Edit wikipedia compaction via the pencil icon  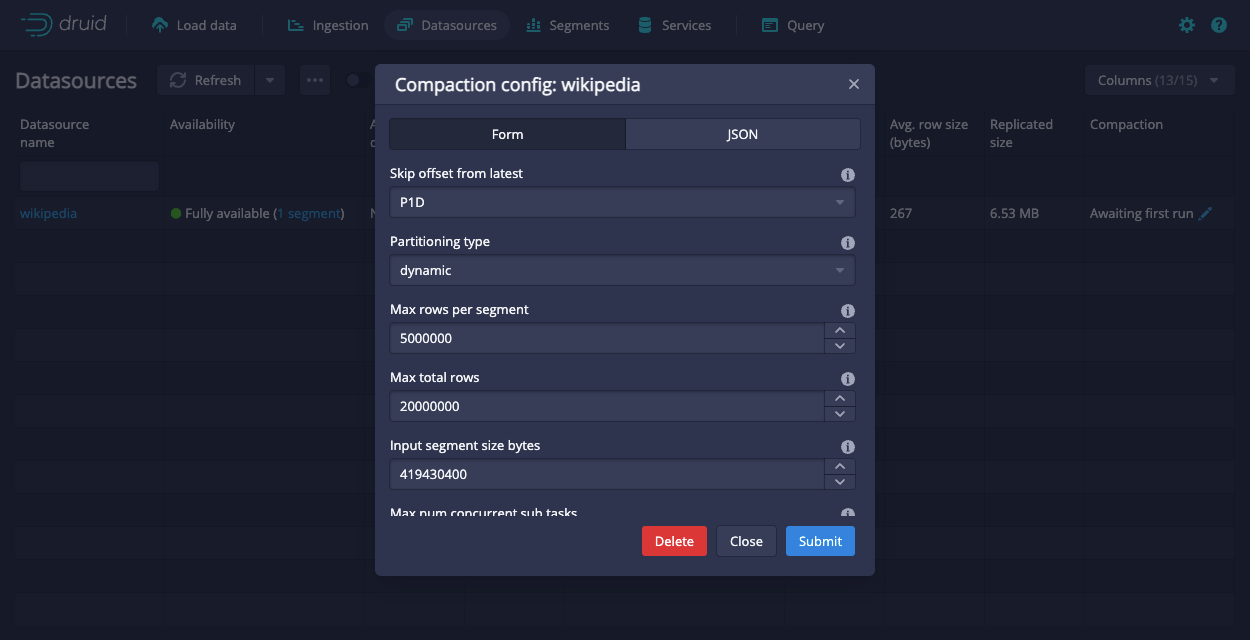pos(1203,213)
